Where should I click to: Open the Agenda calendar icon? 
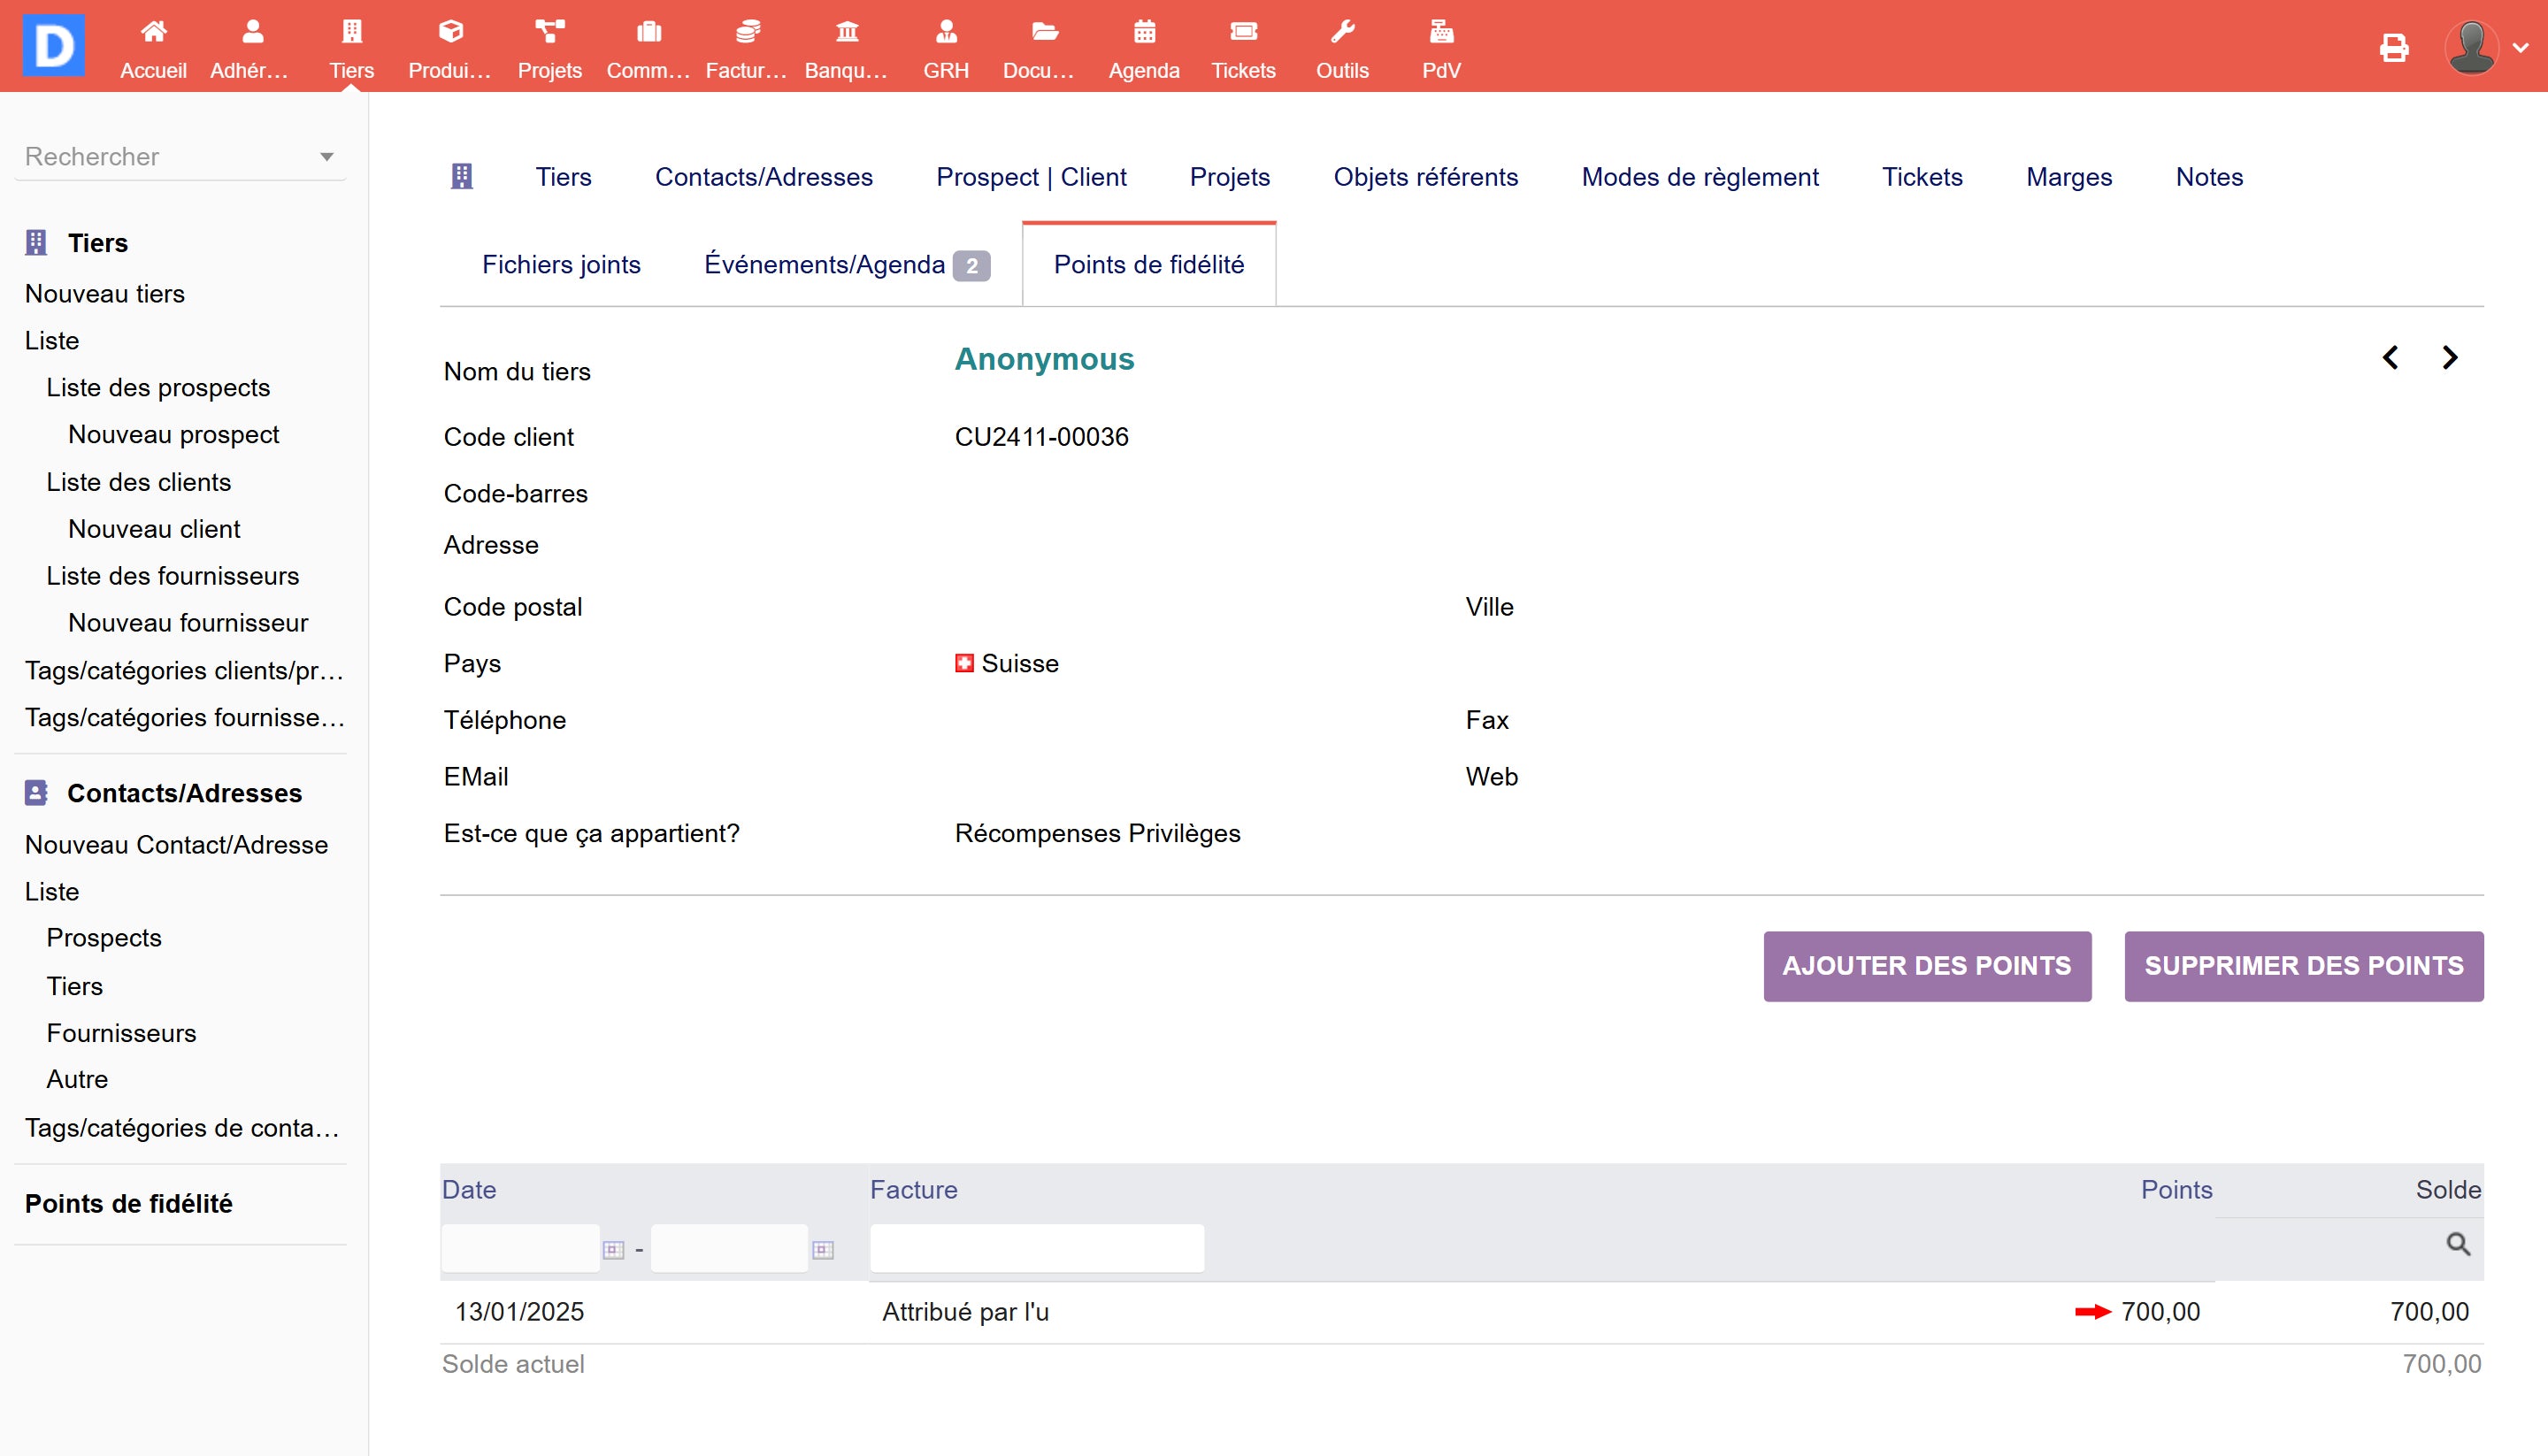1144,32
